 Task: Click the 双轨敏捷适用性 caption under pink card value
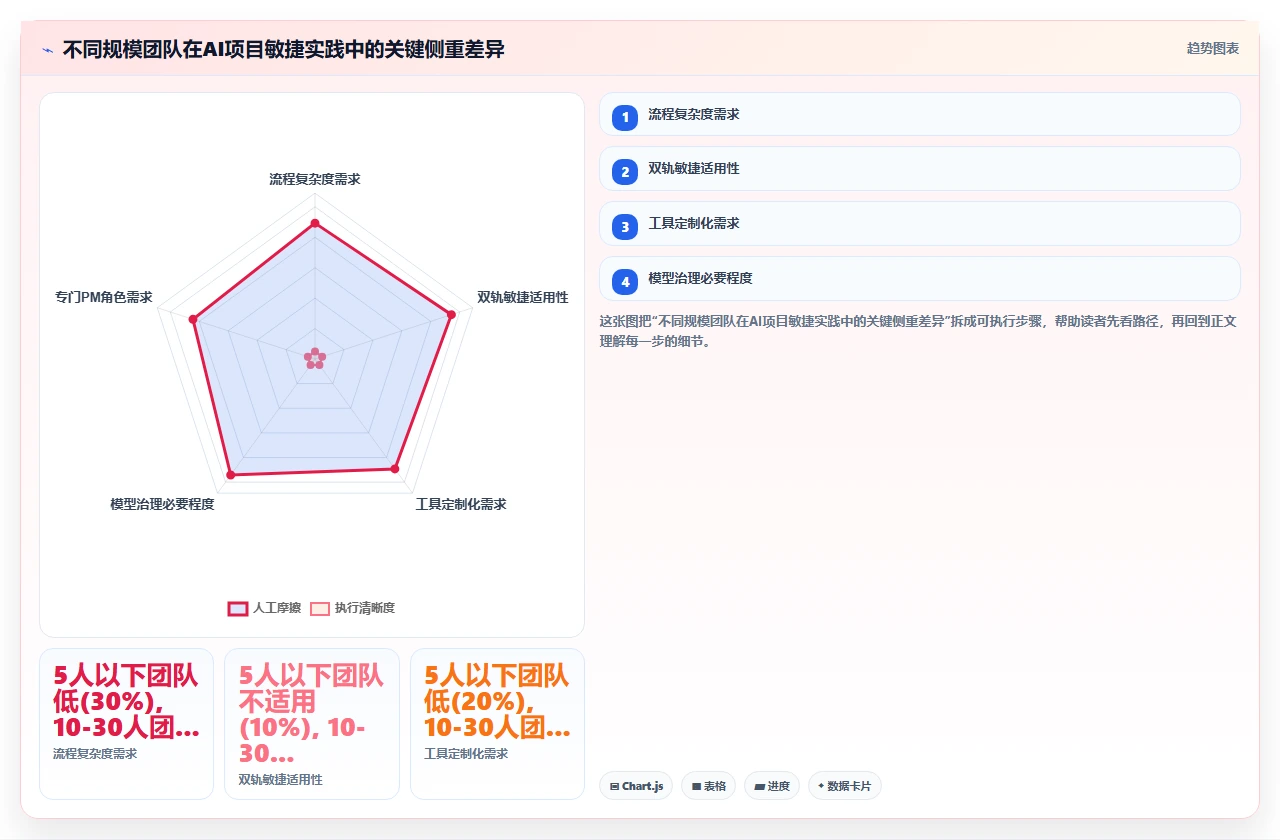coord(281,779)
